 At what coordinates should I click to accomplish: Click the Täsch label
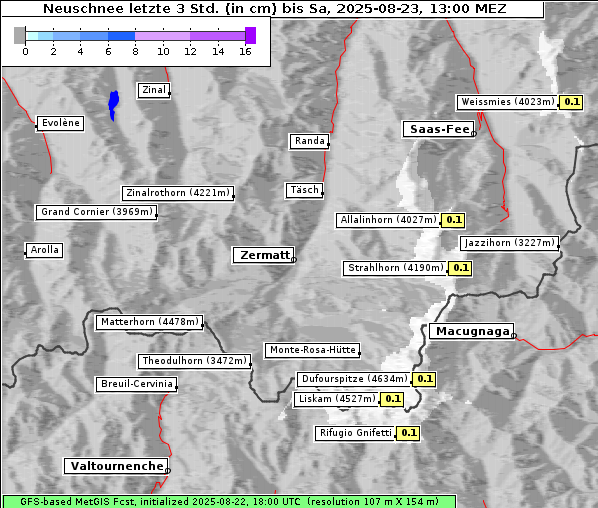tap(304, 190)
